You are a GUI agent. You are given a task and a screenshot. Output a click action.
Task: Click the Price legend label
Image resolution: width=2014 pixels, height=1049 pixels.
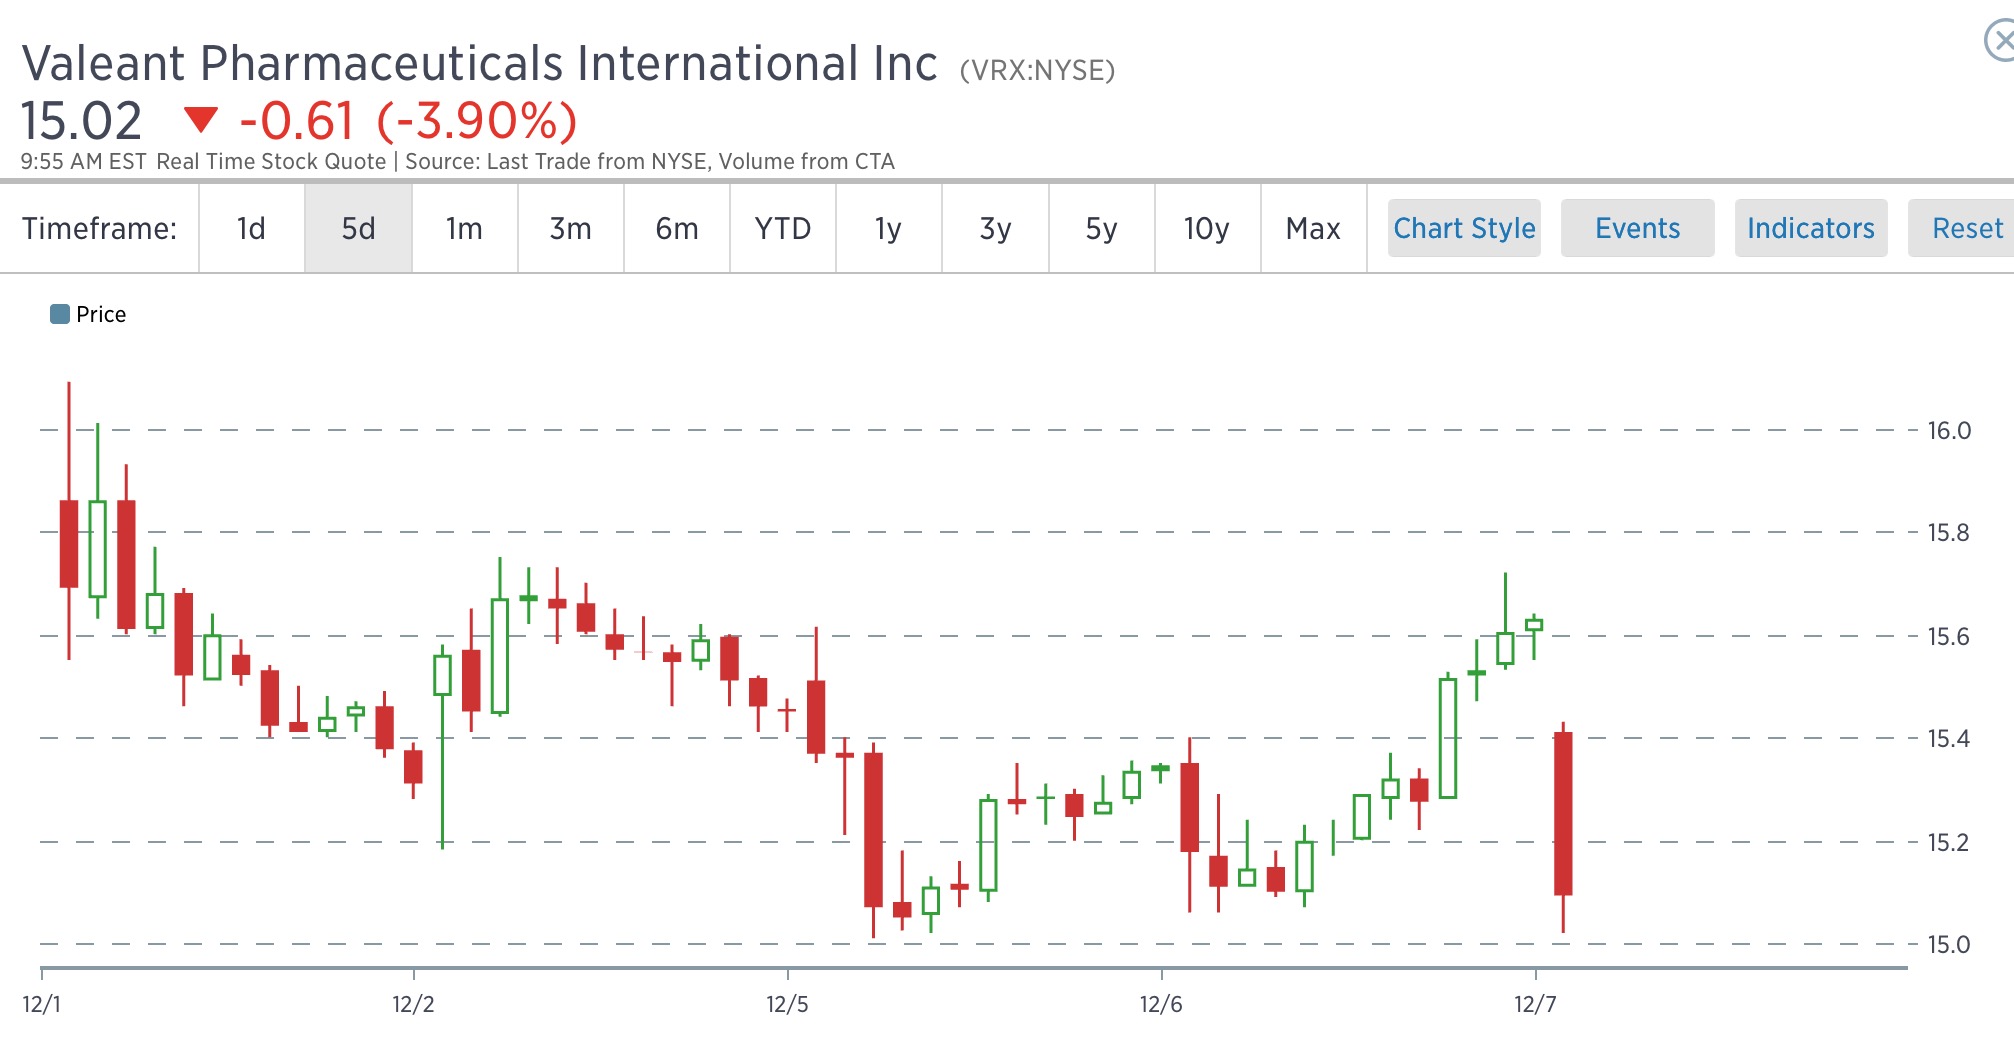coord(101,314)
